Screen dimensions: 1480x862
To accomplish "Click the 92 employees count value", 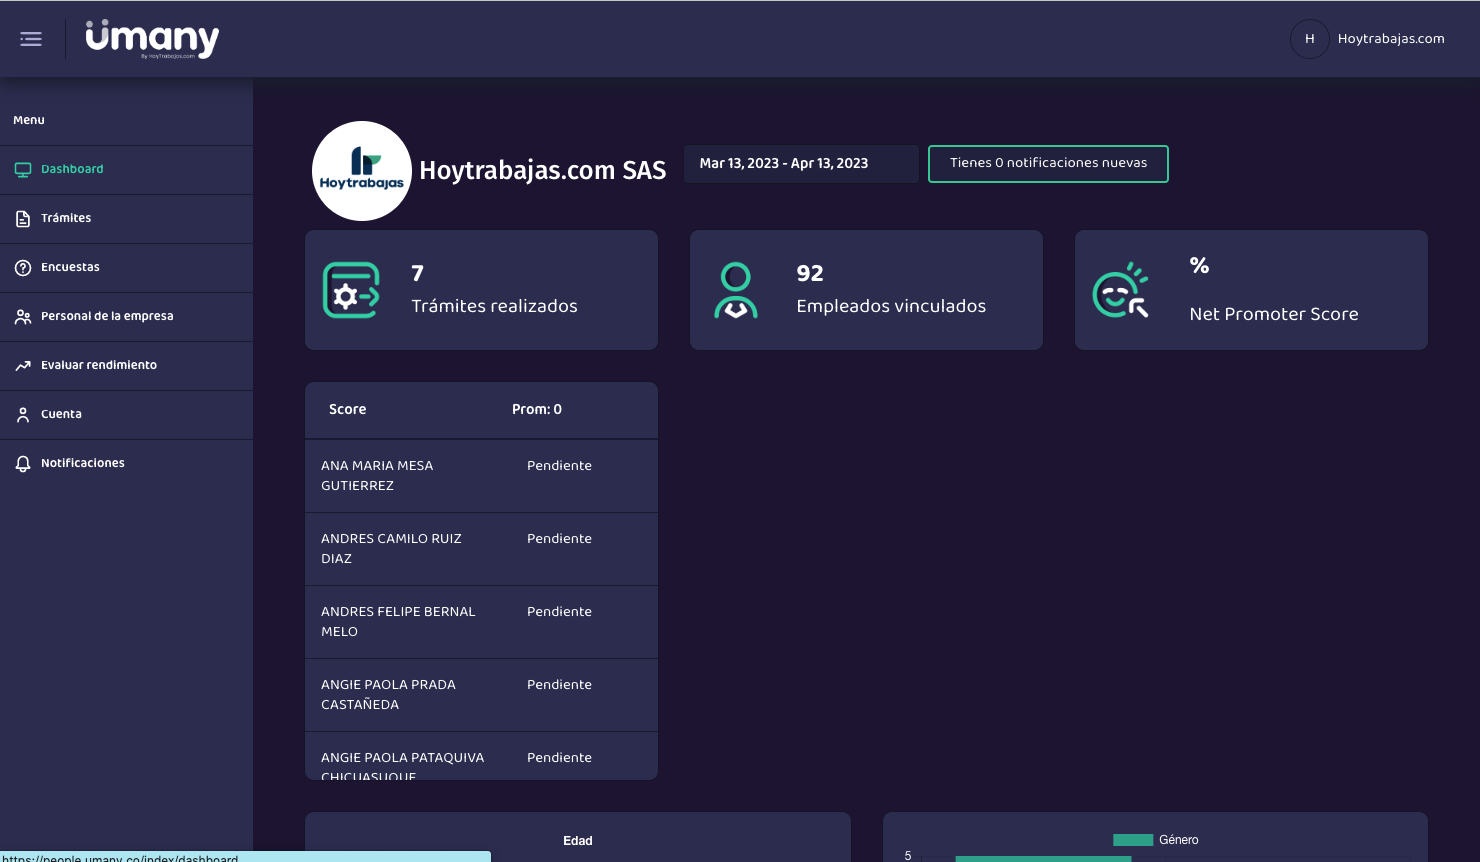I will click(810, 273).
